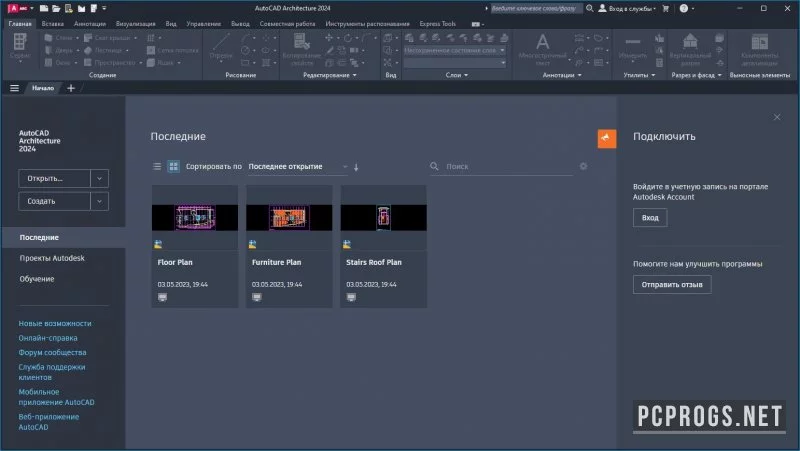
Task: Open the layer state dropdown in Слои panel
Action: click(454, 51)
